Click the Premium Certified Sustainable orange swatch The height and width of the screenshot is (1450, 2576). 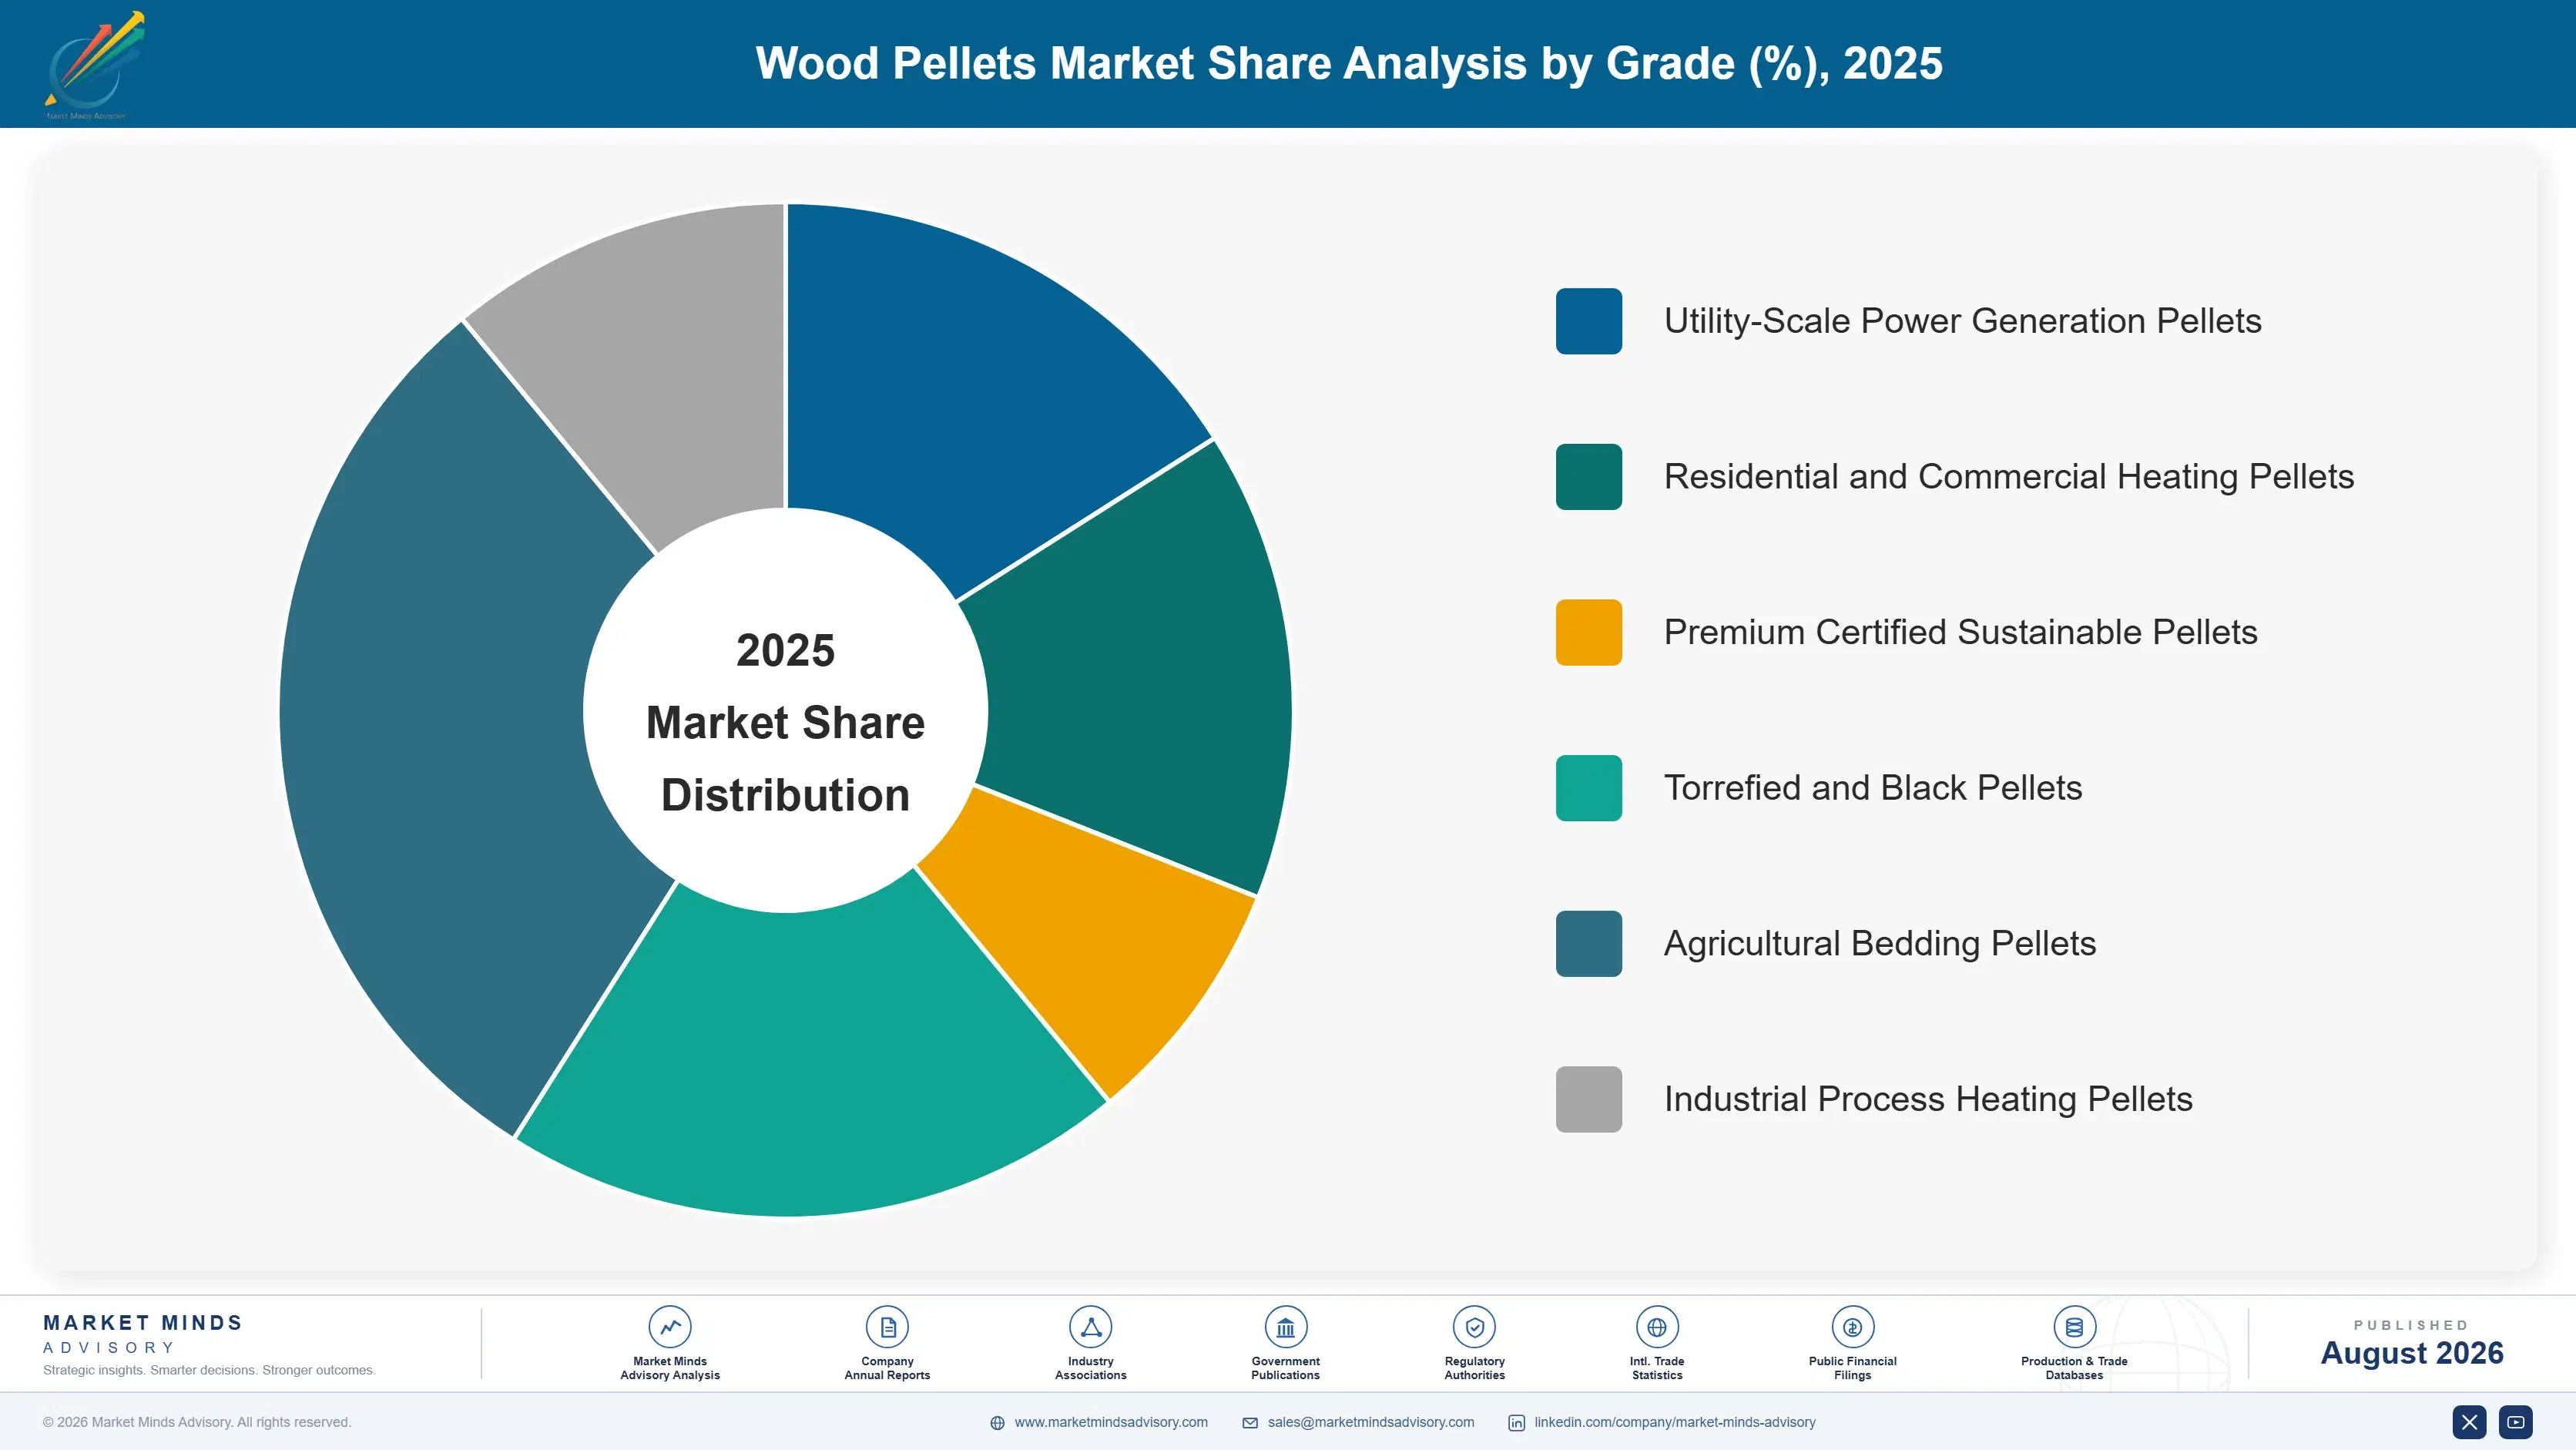click(x=1588, y=632)
